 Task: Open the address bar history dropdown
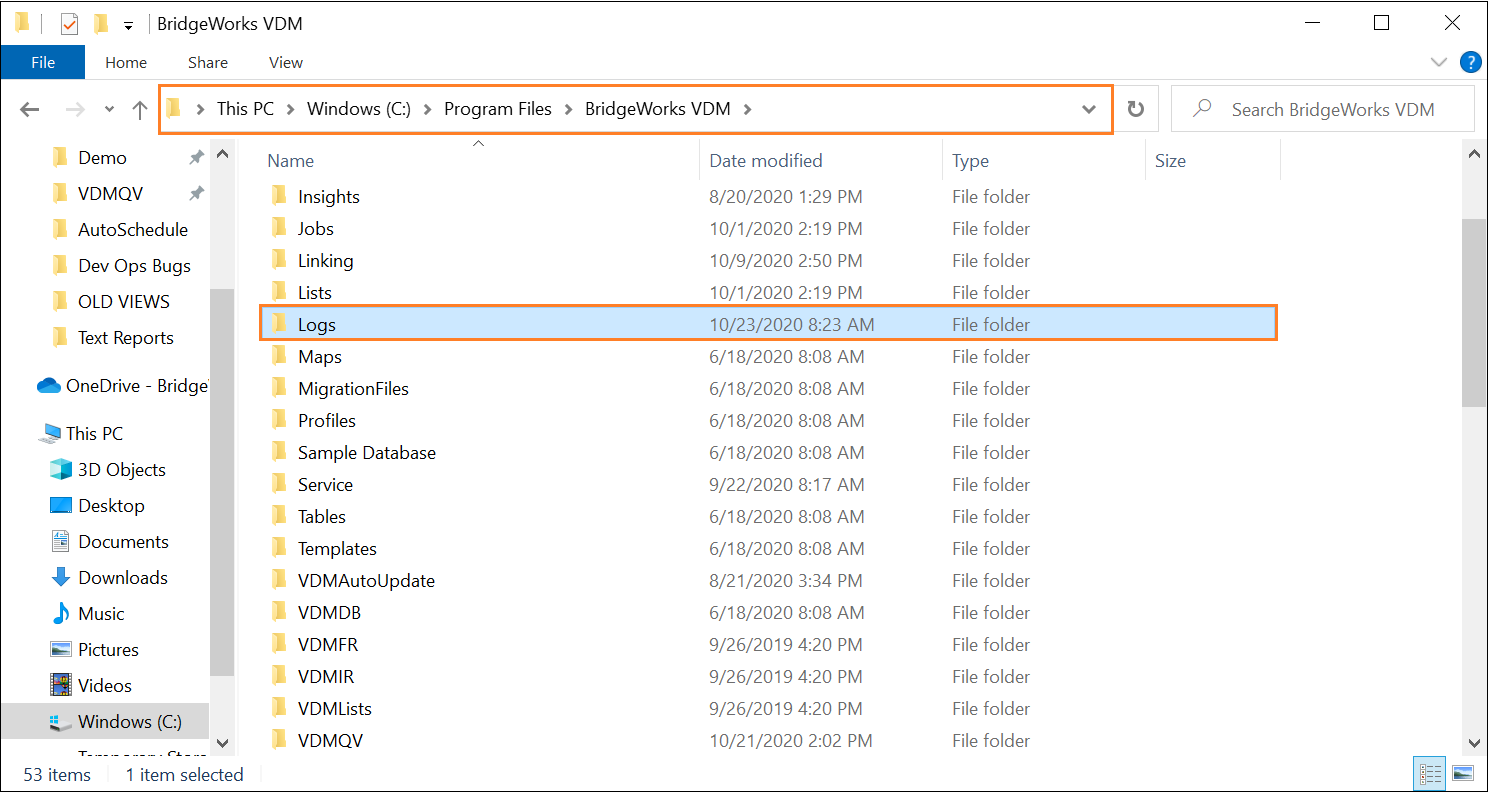(x=1089, y=109)
